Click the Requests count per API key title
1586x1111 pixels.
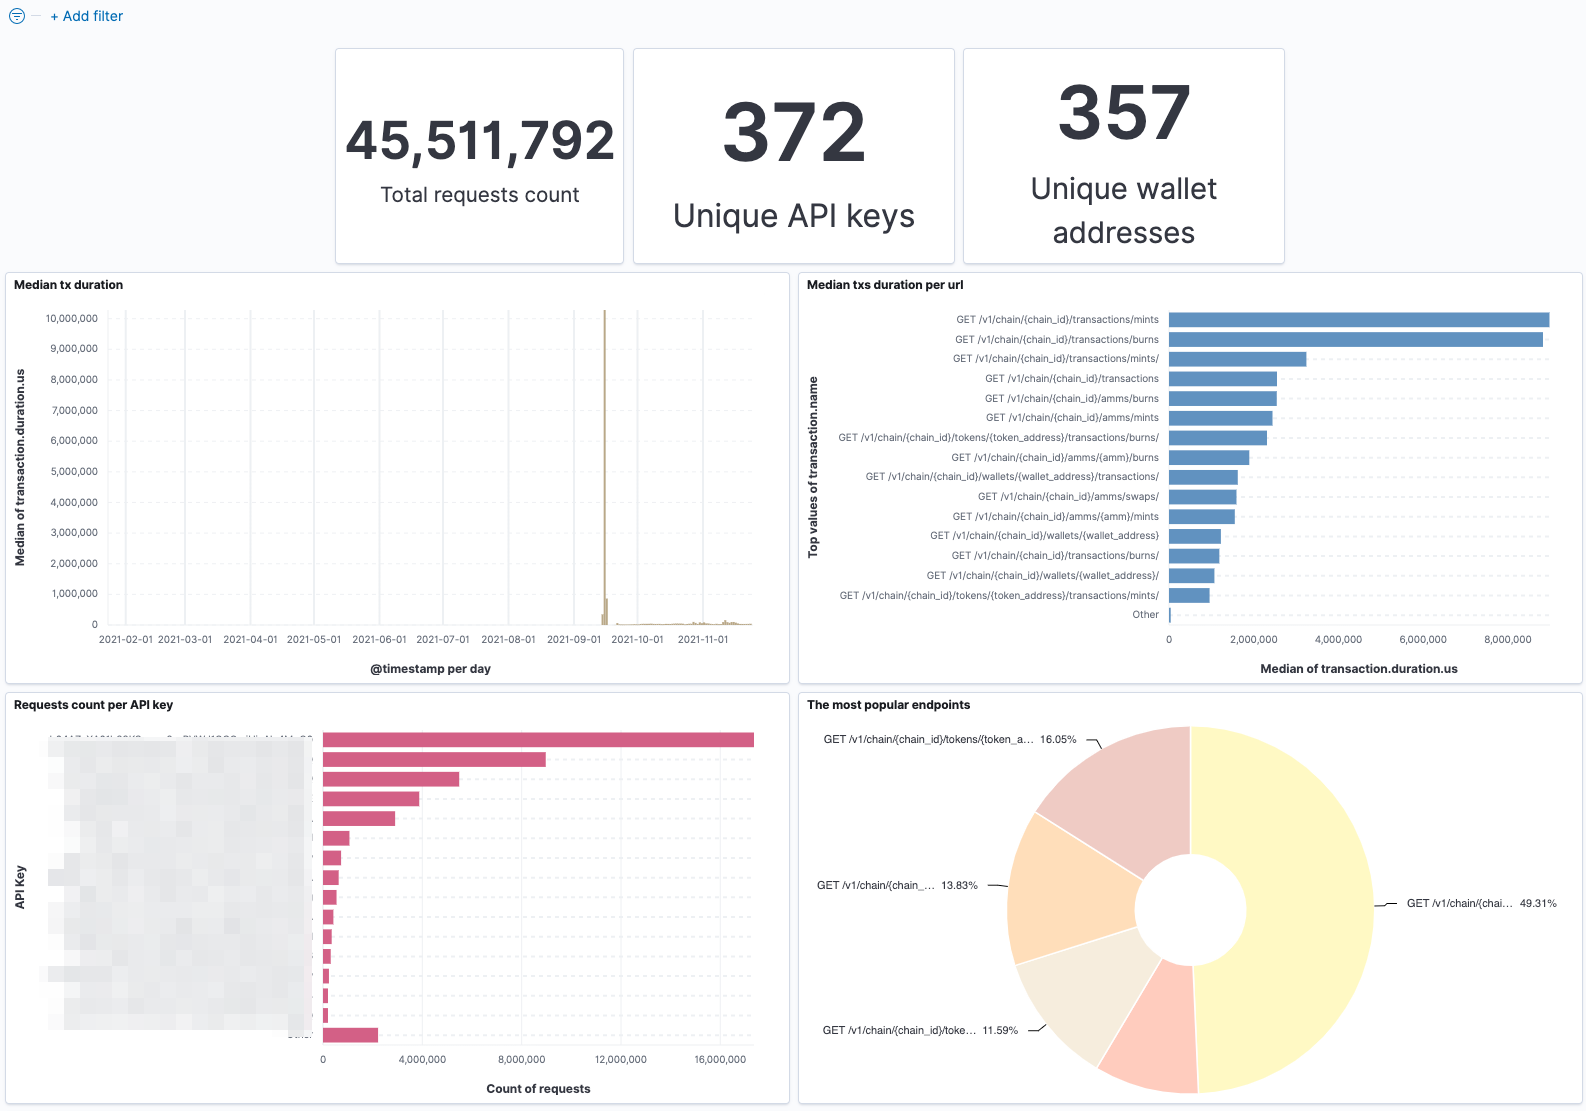93,705
